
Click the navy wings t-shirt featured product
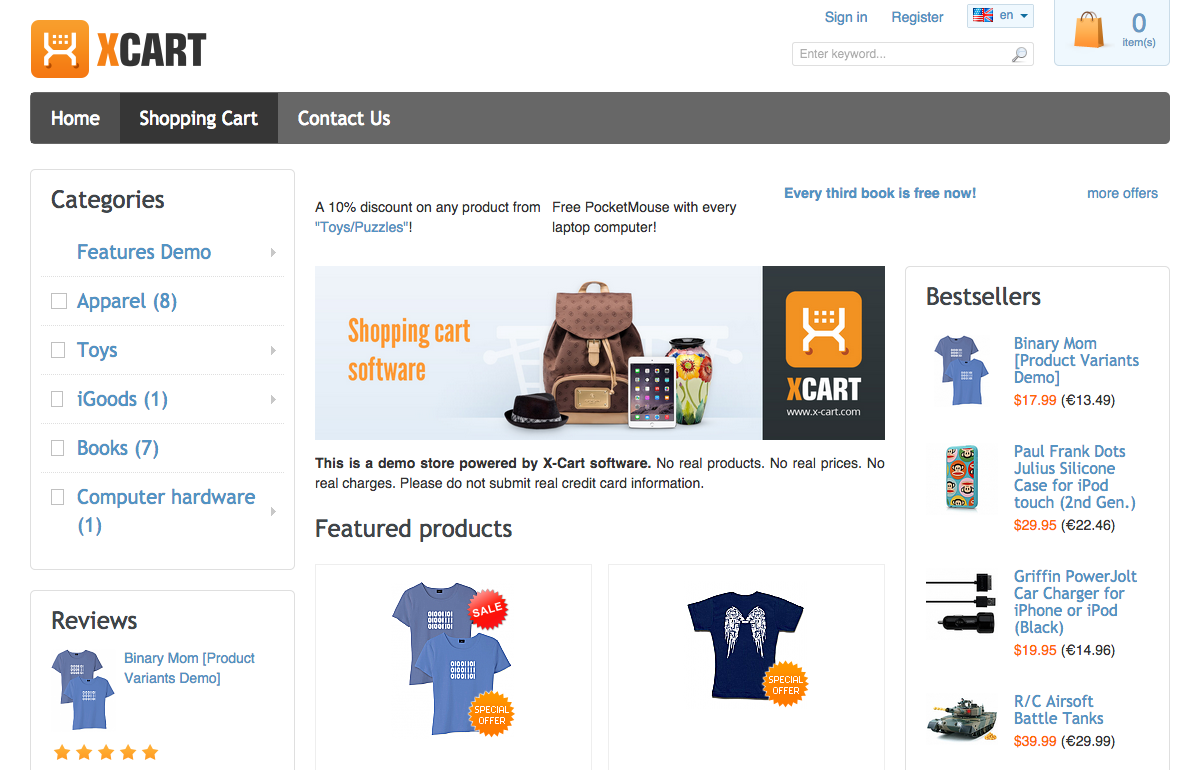[746, 639]
